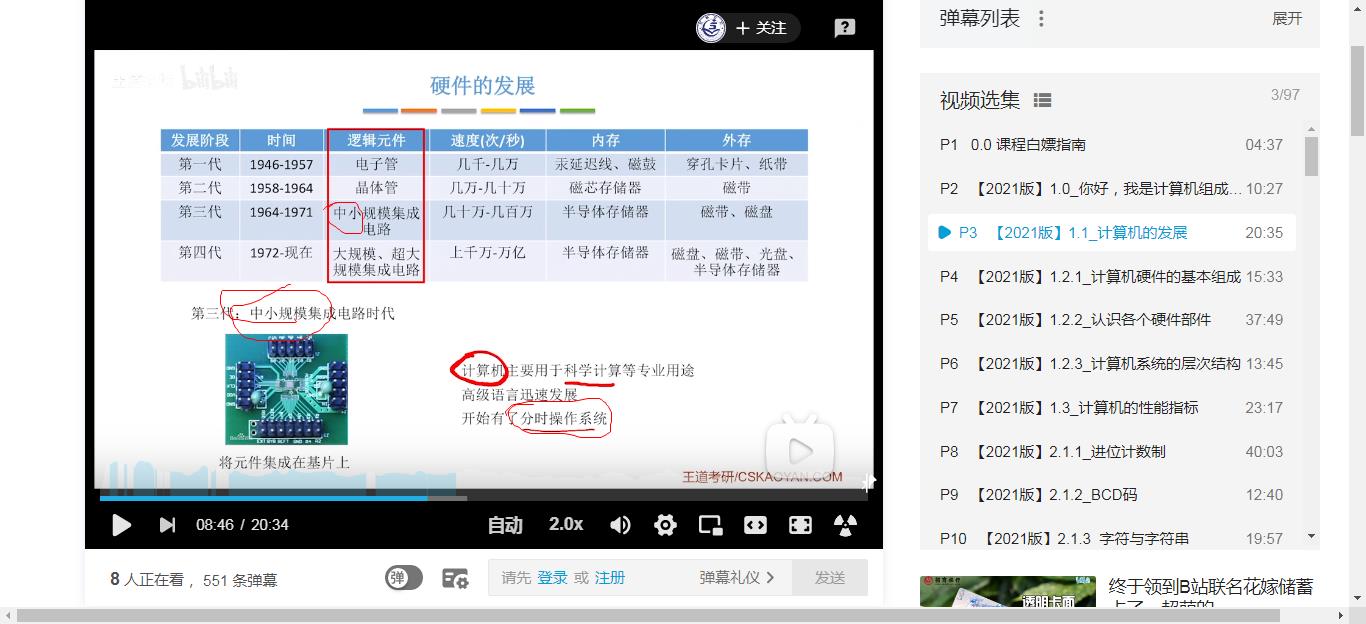This screenshot has height=624, width=1366.
Task: Enter fullscreen mode
Action: click(800, 525)
